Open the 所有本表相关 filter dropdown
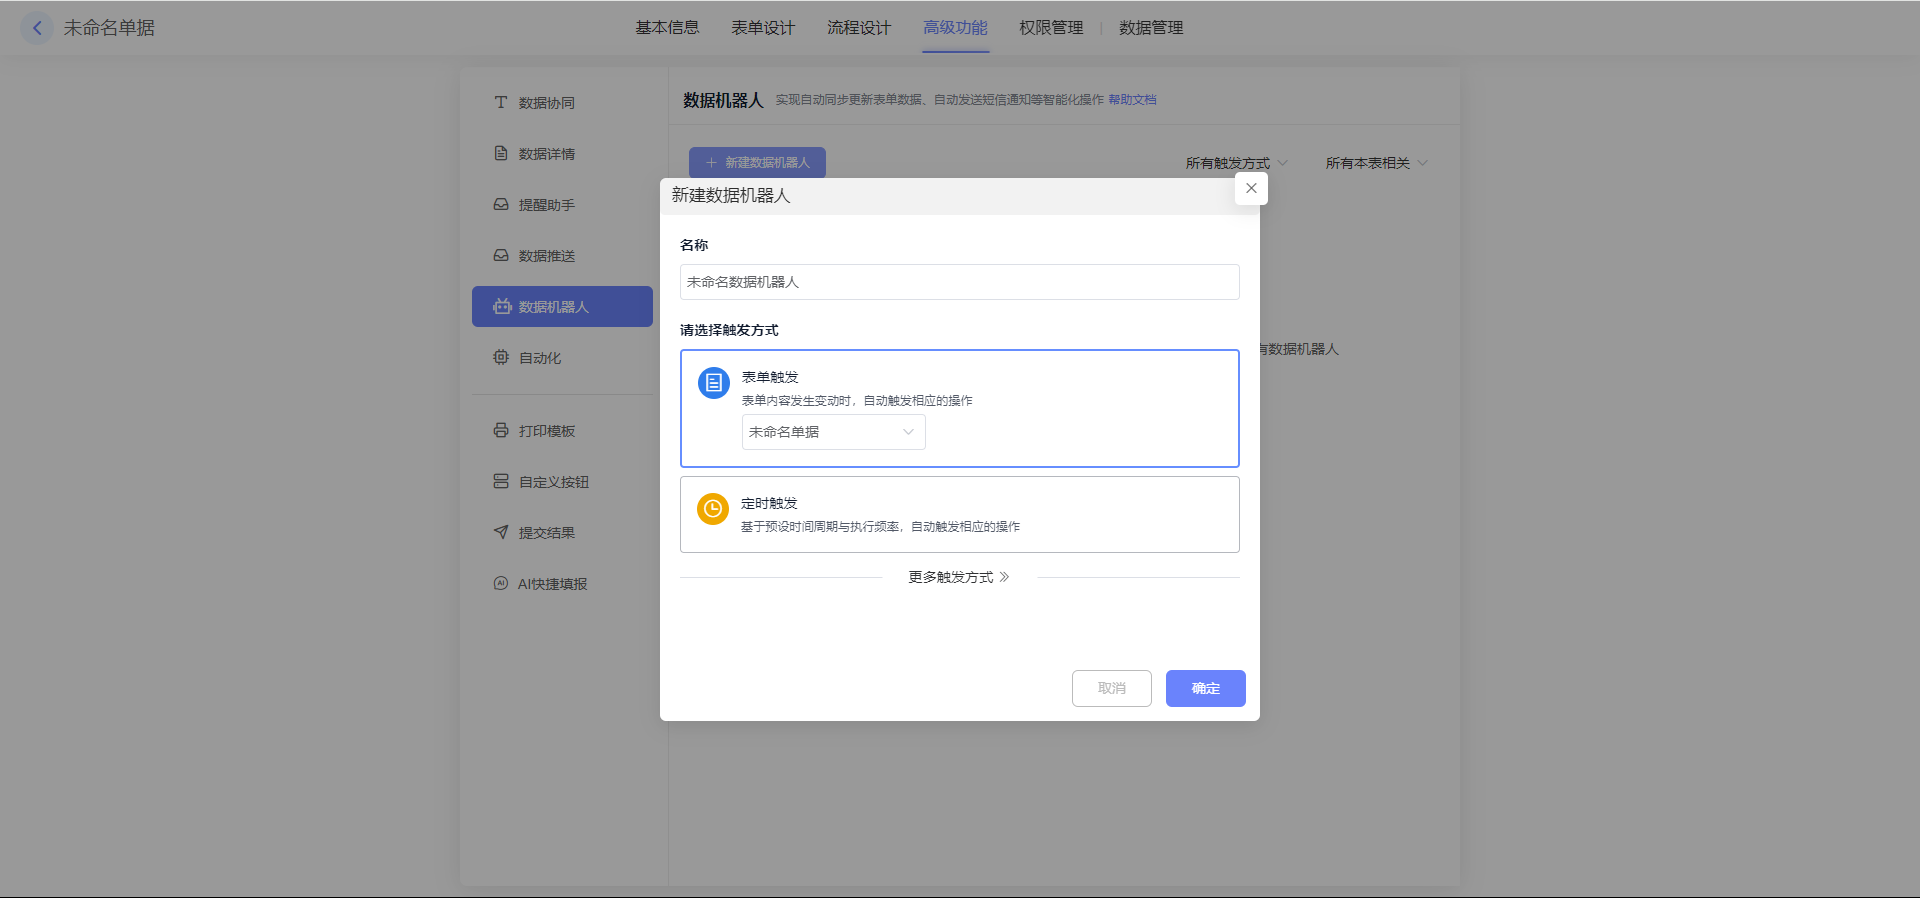1920x898 pixels. (1376, 163)
